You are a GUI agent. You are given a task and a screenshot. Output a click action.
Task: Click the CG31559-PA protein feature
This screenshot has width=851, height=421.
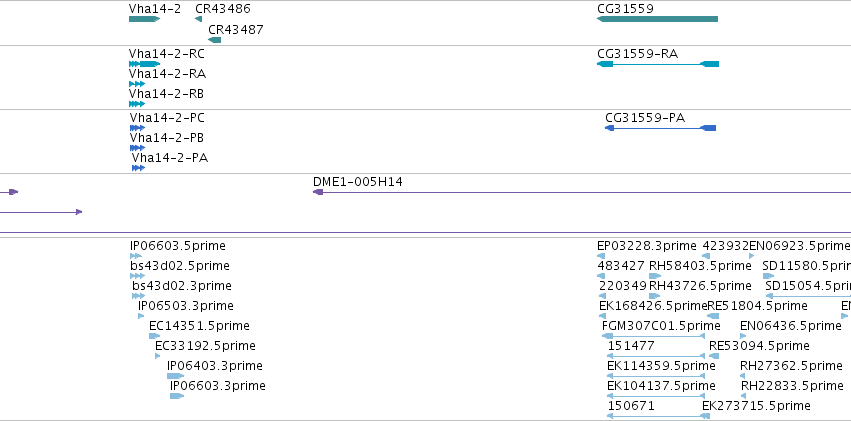(661, 128)
